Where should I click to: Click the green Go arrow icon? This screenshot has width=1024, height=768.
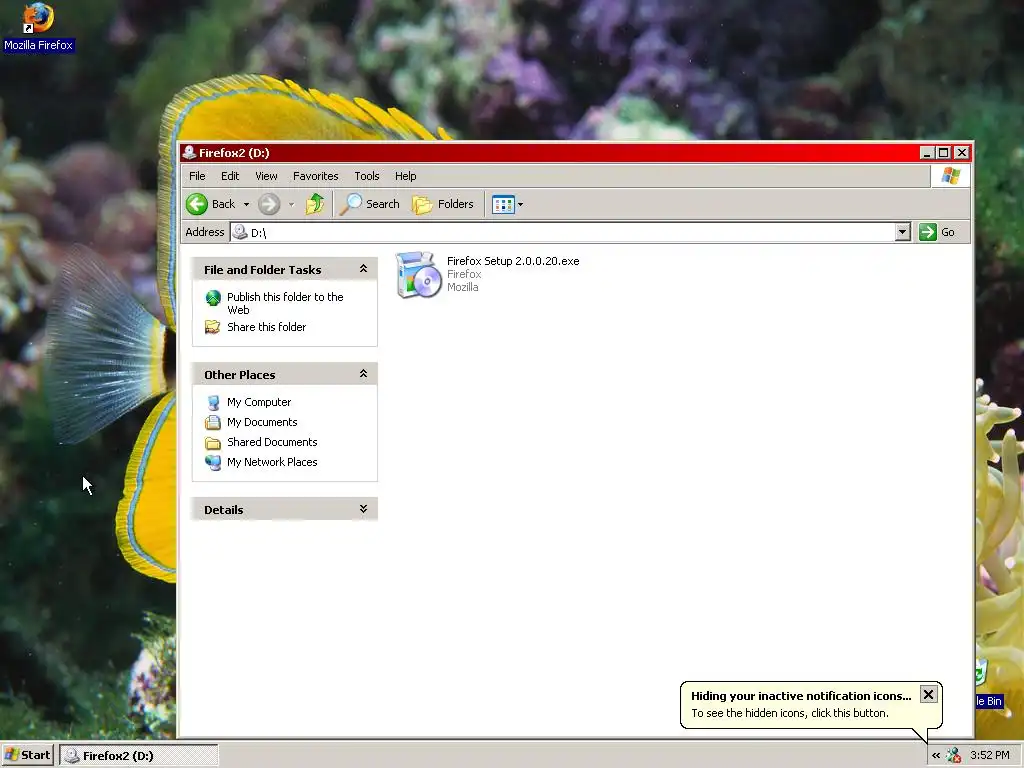coord(927,232)
